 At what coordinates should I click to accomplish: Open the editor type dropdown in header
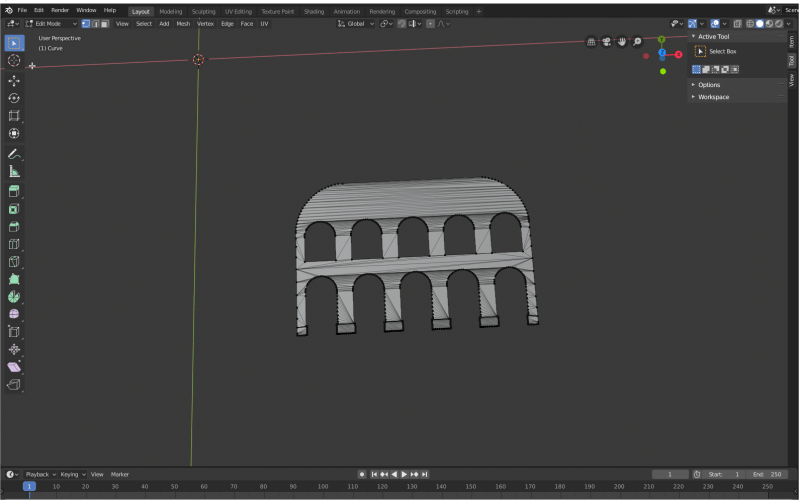tap(13, 23)
